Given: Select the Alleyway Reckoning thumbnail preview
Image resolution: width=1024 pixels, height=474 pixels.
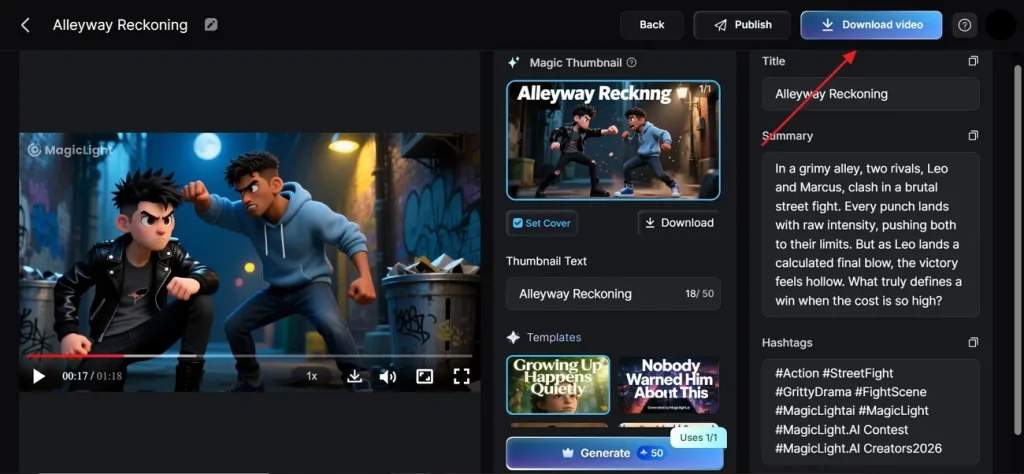Looking at the screenshot, I should coord(613,140).
